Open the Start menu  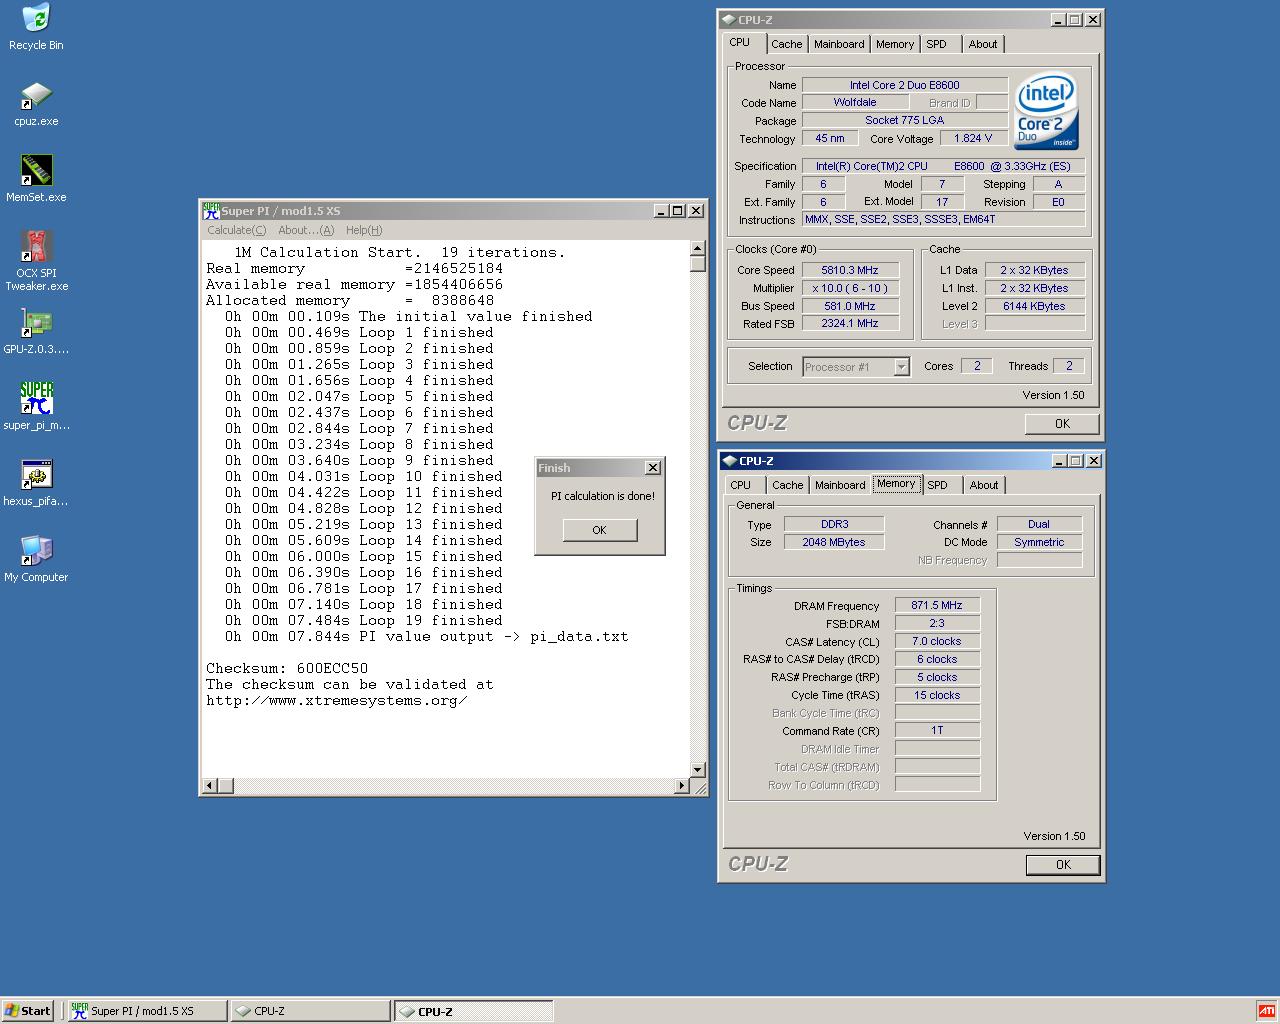point(28,1010)
